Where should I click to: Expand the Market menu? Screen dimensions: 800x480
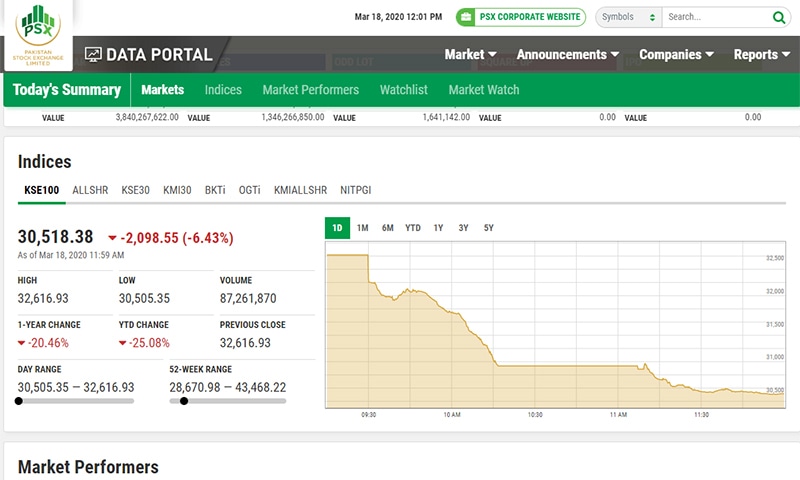[470, 54]
